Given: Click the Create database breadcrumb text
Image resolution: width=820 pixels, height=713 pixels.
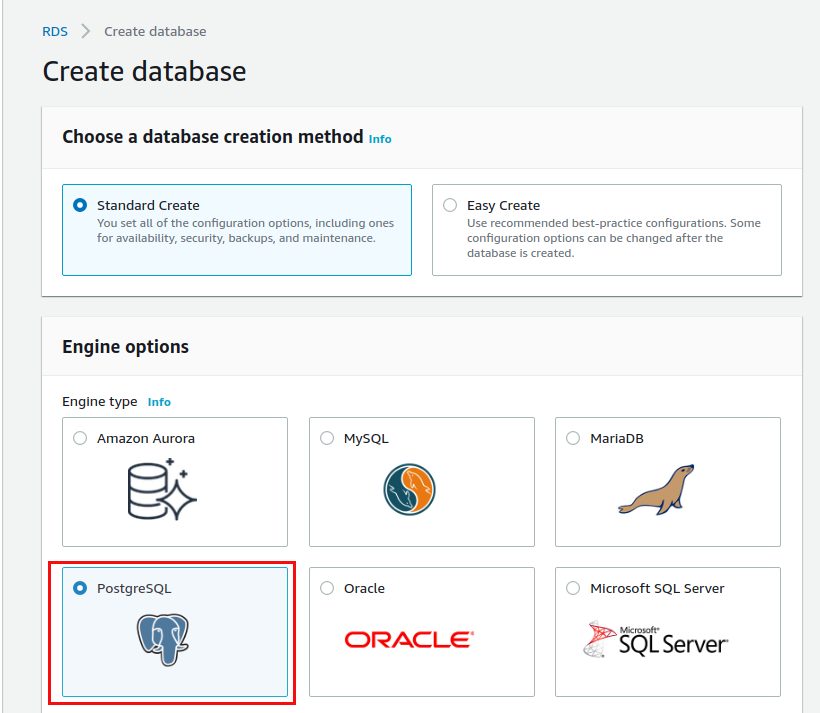Looking at the screenshot, I should coord(155,31).
